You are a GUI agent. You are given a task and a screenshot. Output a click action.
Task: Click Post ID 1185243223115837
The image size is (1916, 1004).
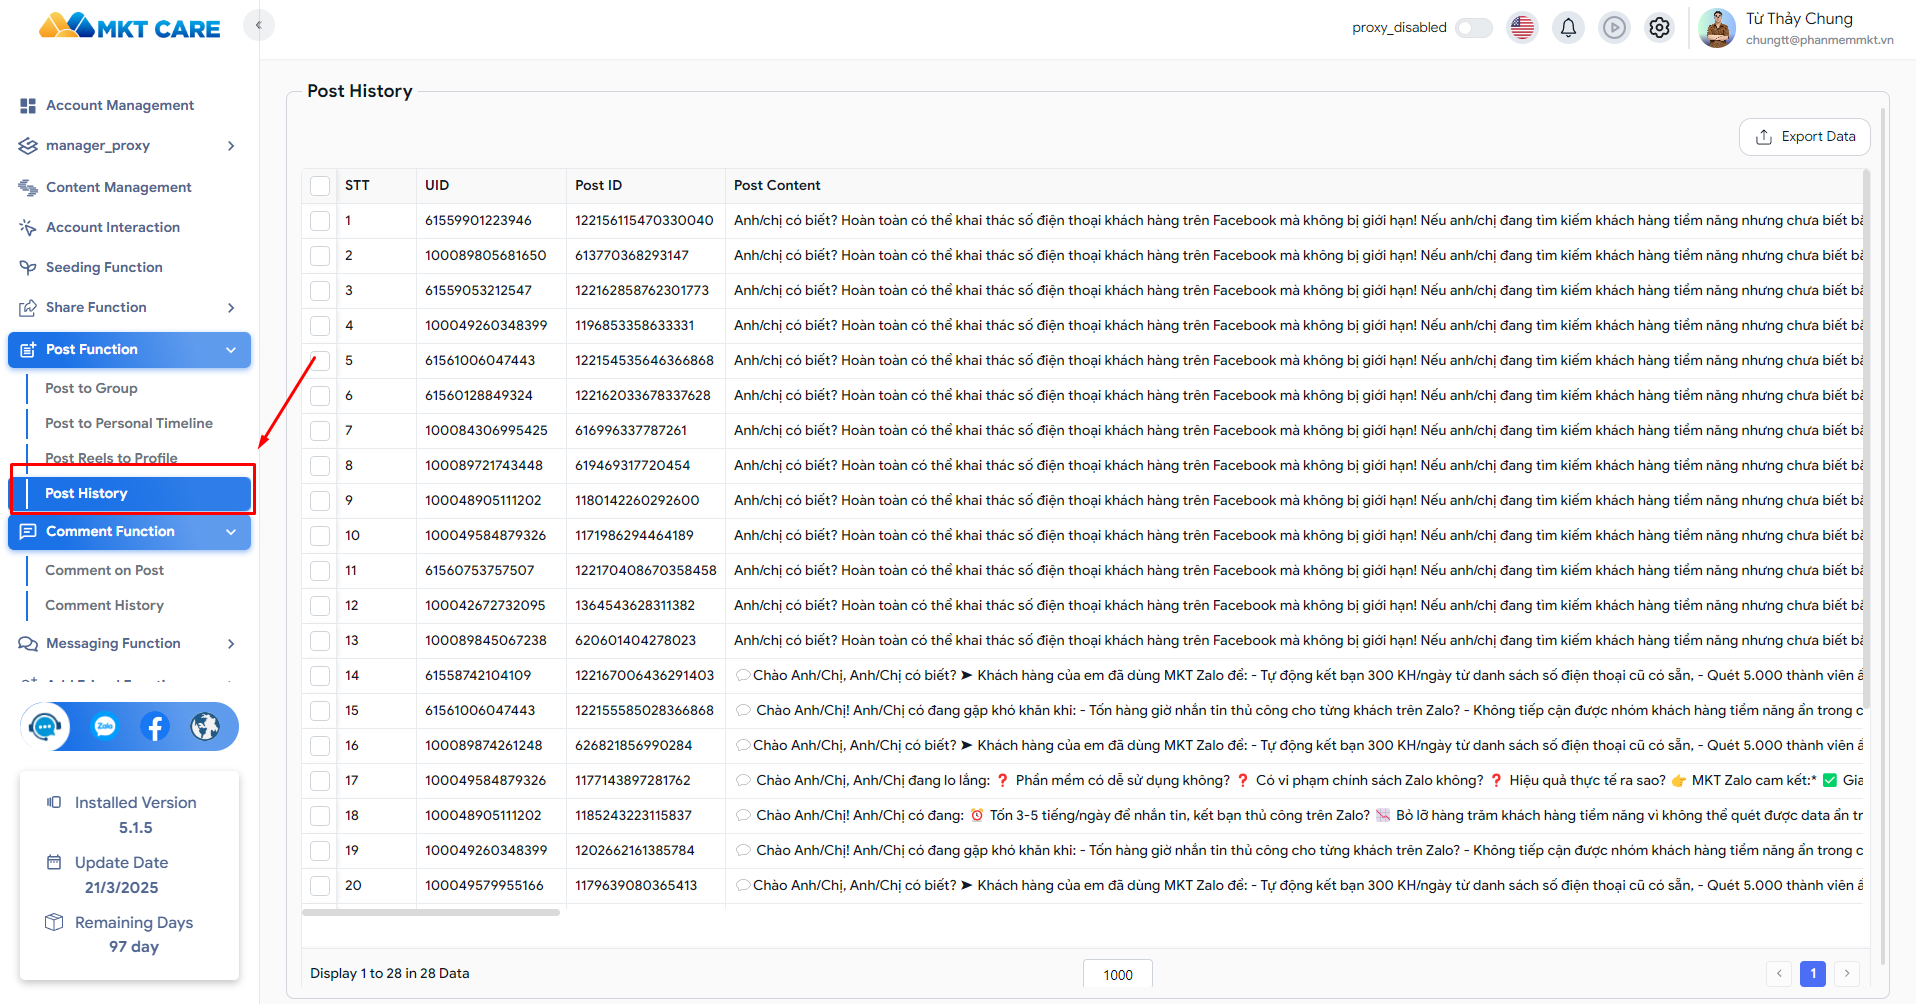click(x=633, y=815)
